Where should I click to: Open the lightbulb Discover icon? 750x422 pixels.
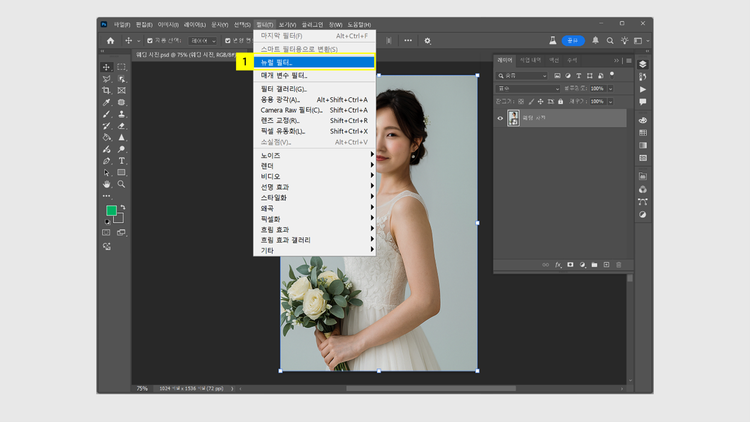(625, 41)
